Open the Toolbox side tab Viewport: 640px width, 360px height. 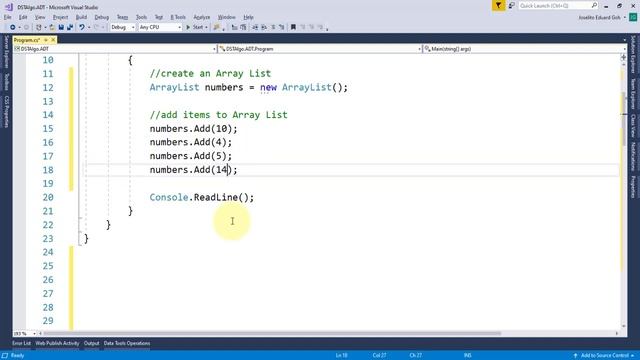pyautogui.click(x=6, y=82)
